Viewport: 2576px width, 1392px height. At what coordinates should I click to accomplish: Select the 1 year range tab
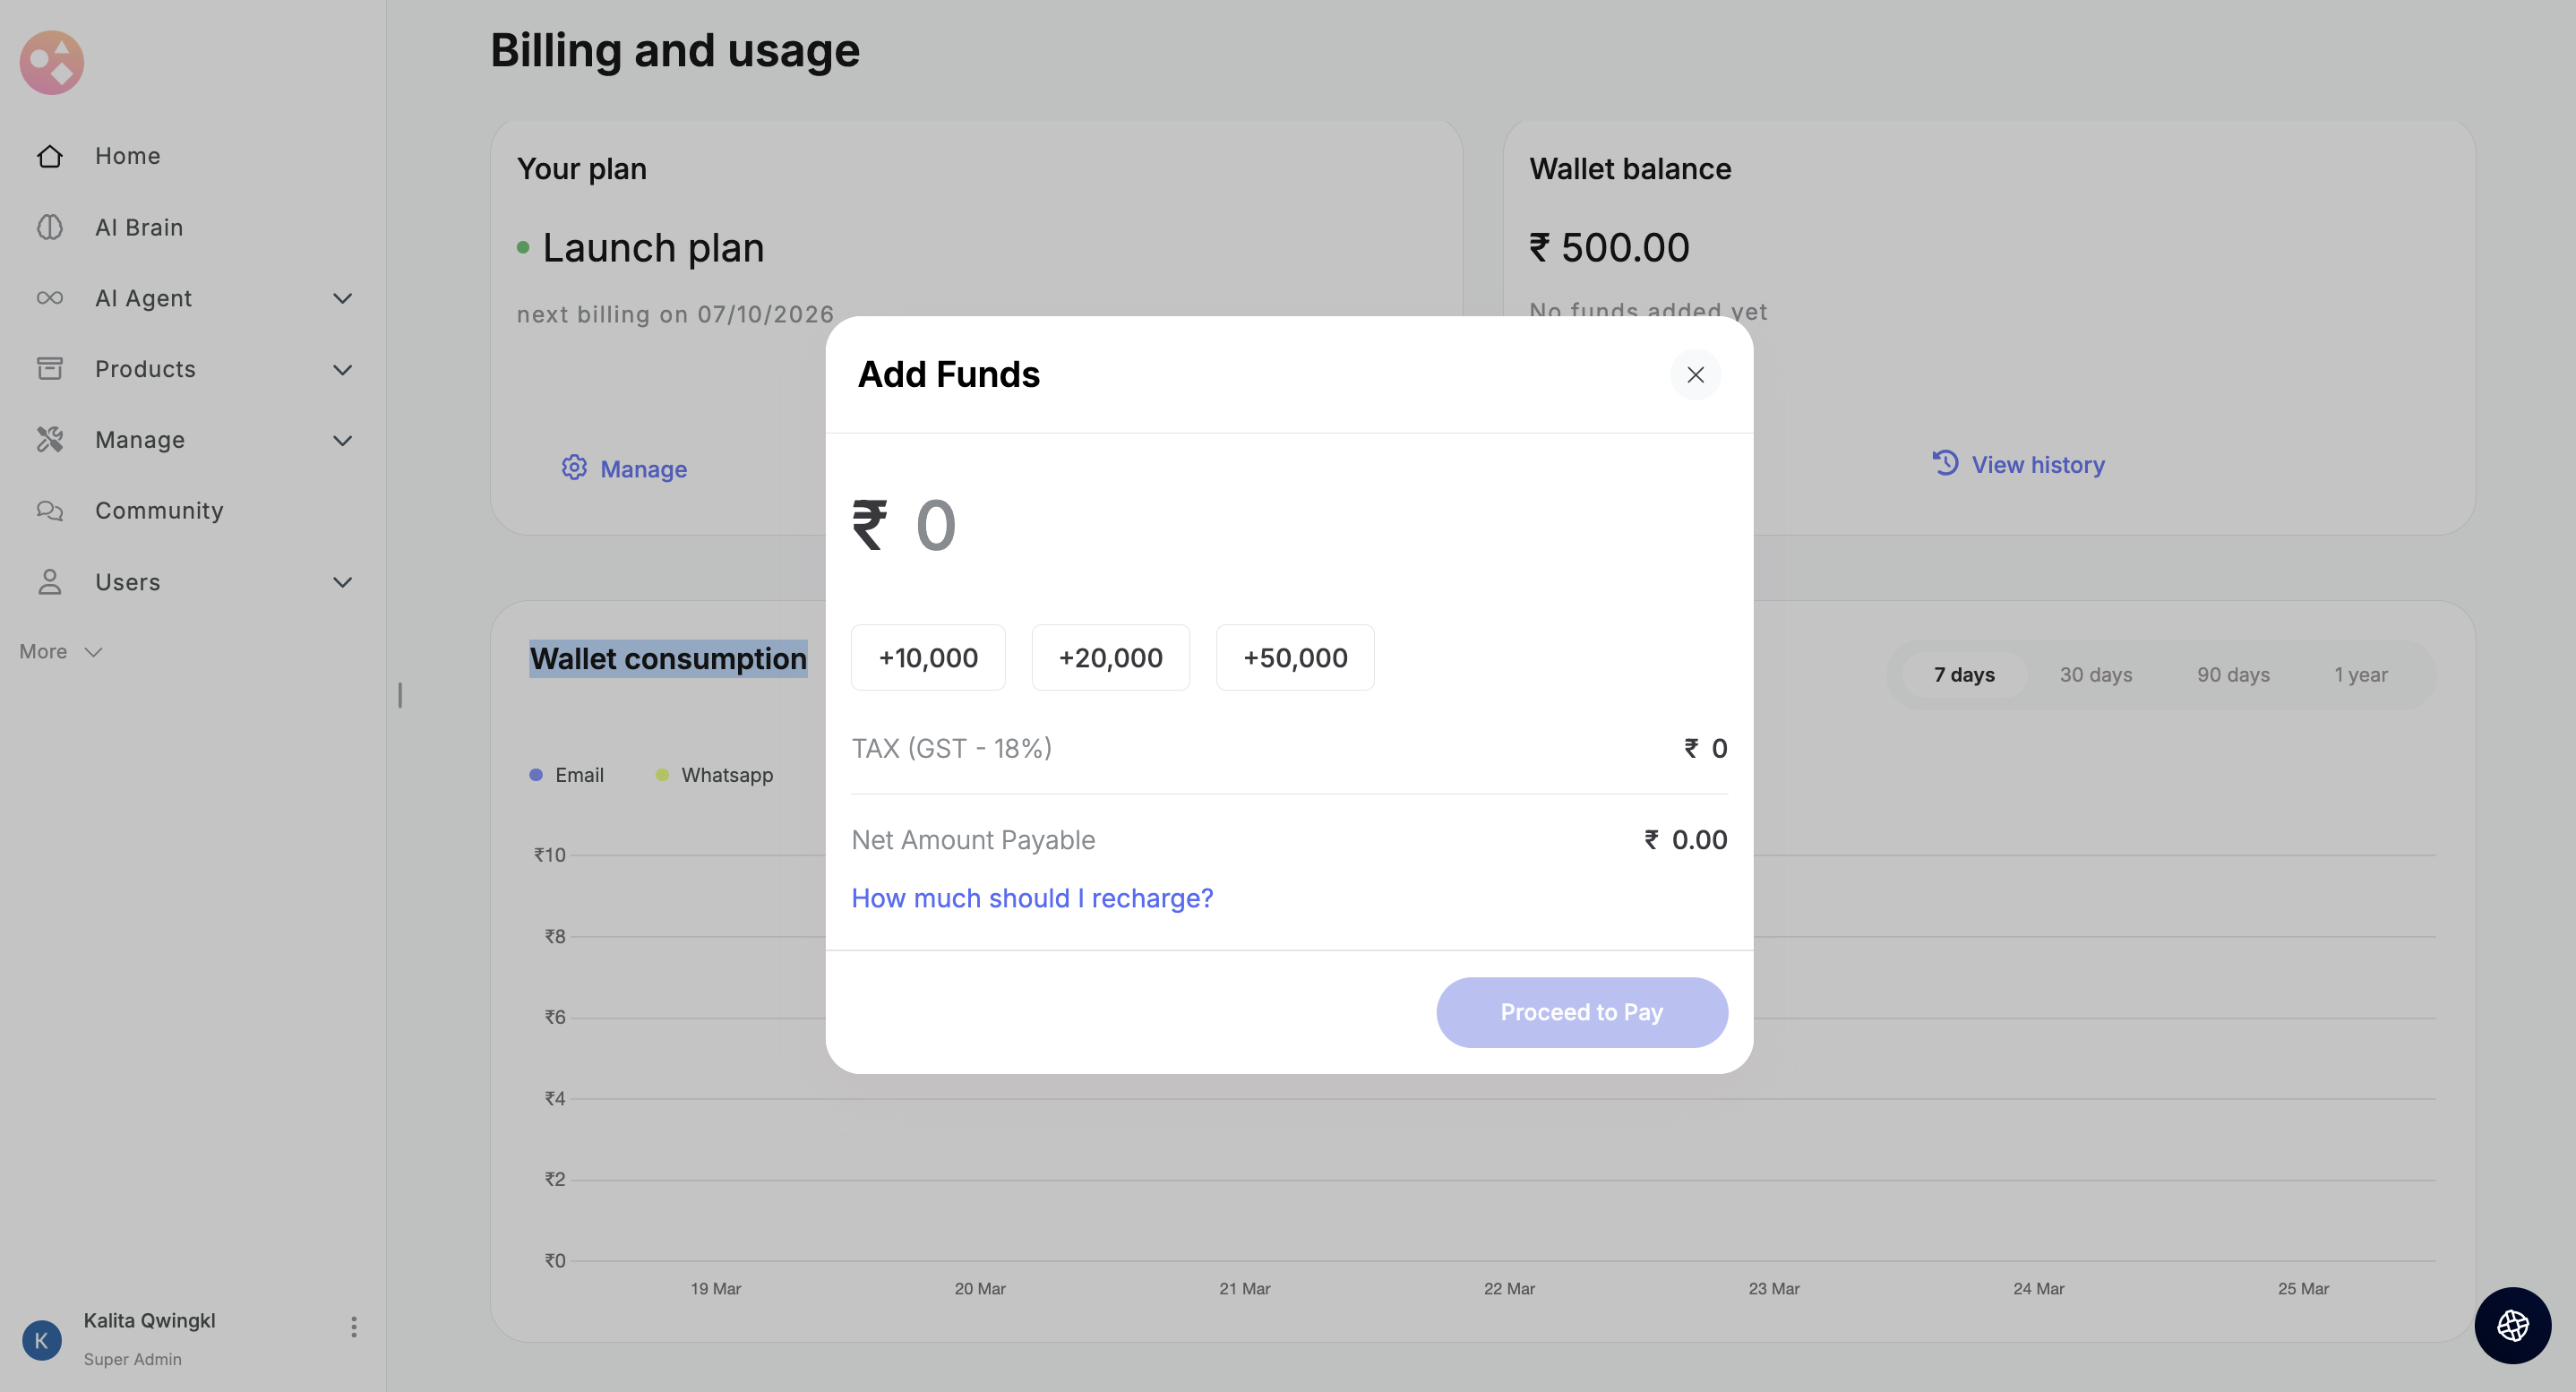coord(2360,675)
